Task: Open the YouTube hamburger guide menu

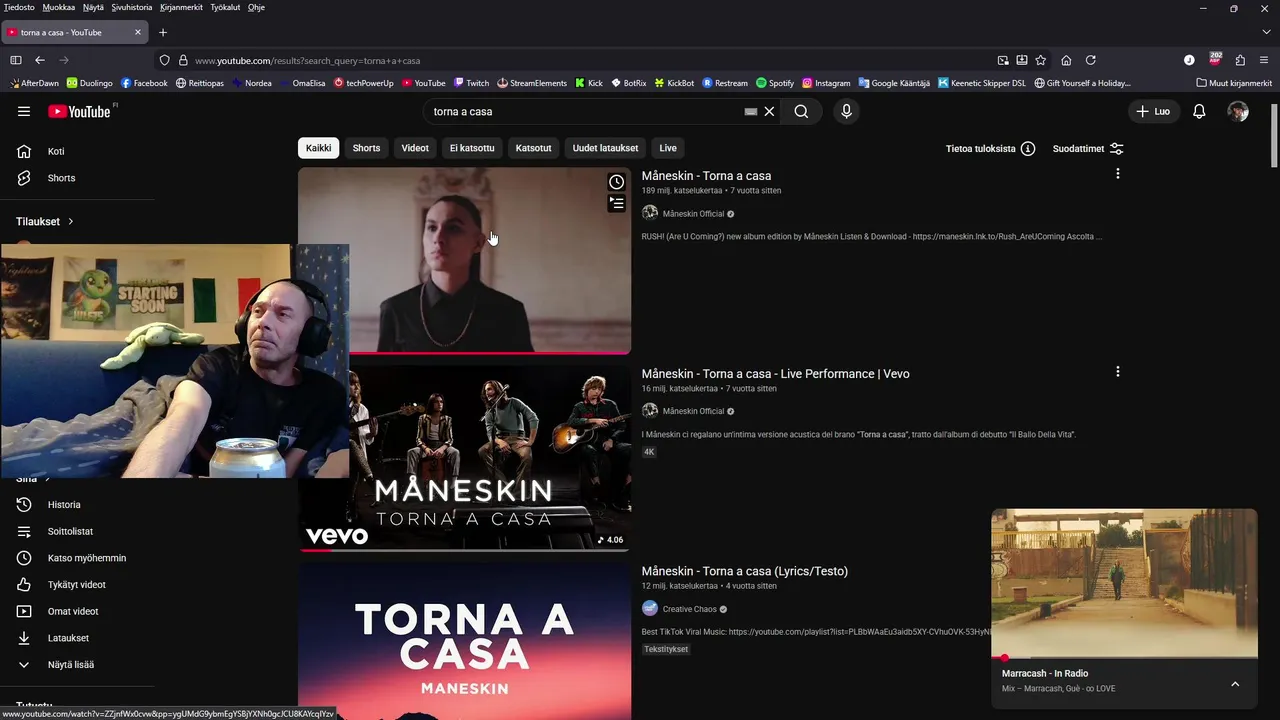Action: tap(24, 111)
